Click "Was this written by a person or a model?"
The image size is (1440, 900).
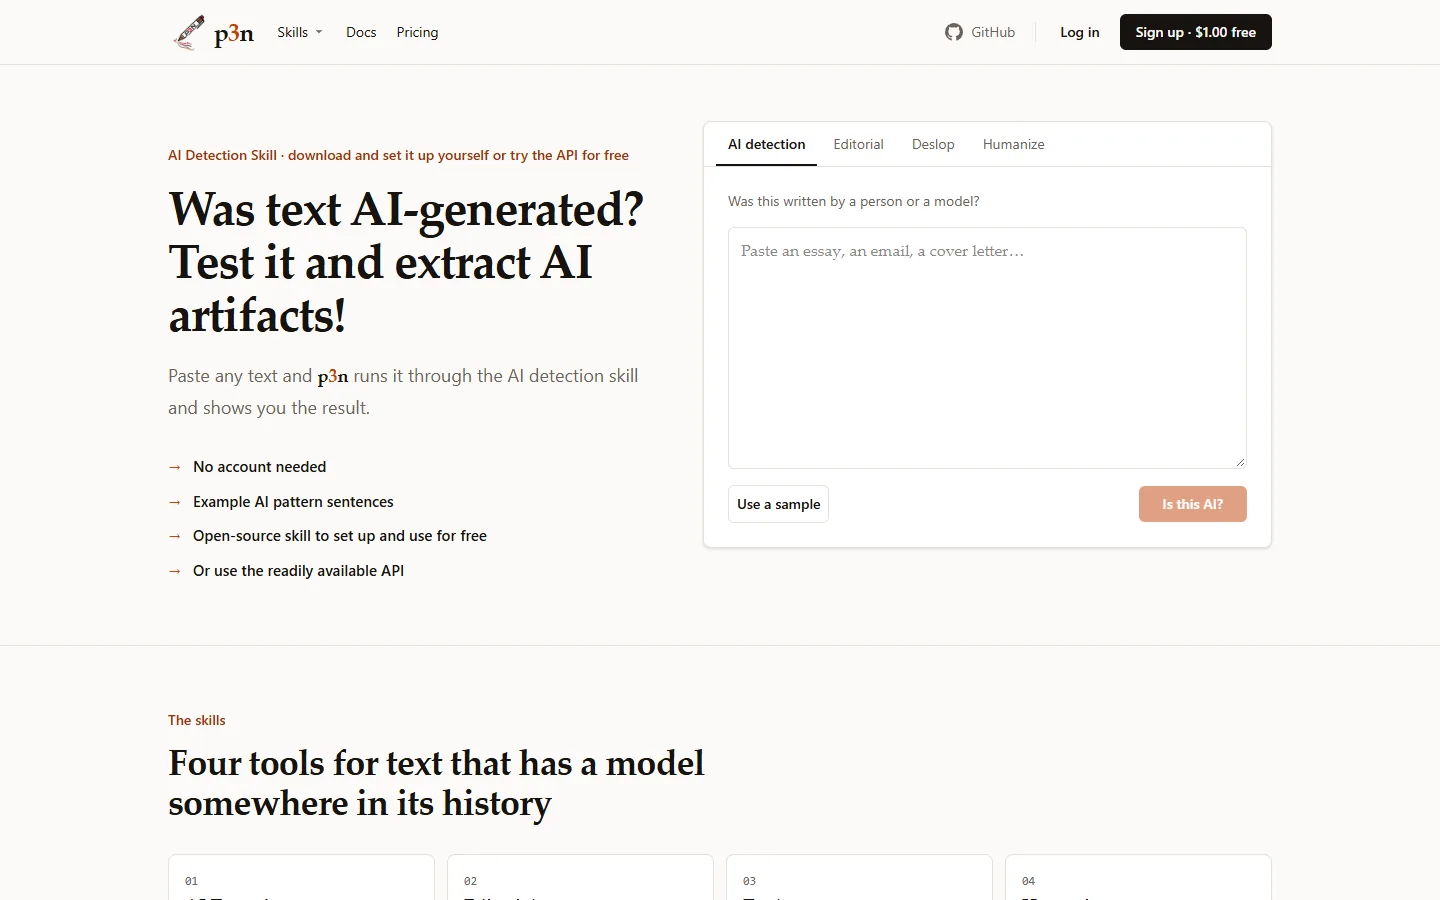[854, 201]
